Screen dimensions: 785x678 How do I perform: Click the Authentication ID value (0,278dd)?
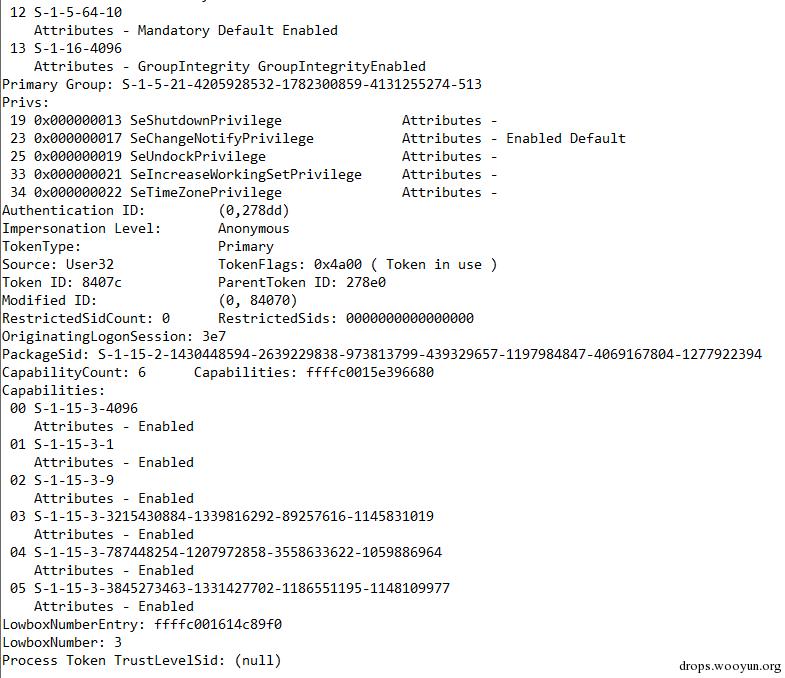(254, 210)
